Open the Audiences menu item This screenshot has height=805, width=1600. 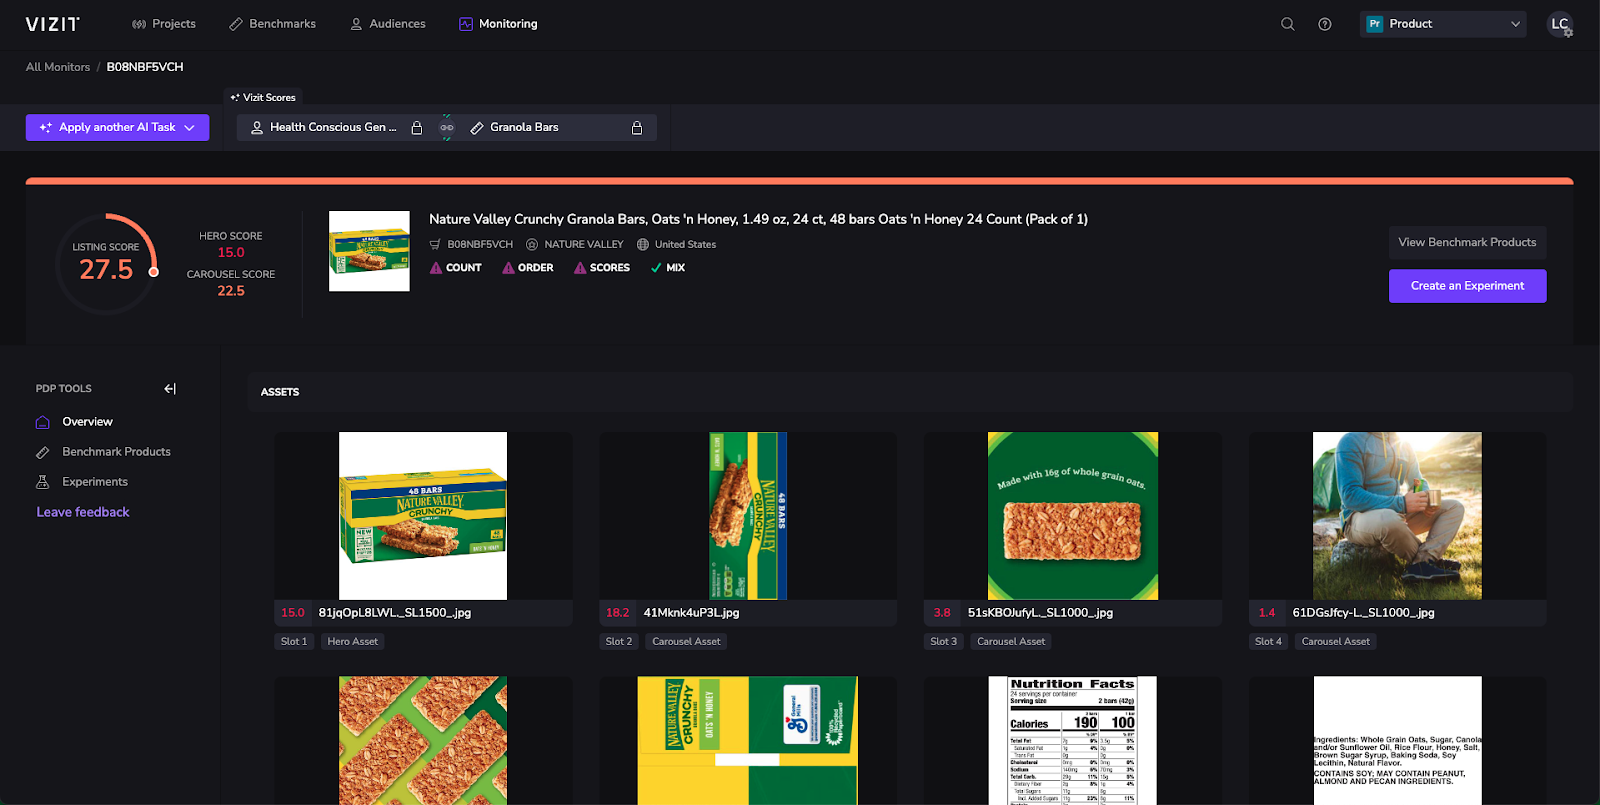pos(388,24)
